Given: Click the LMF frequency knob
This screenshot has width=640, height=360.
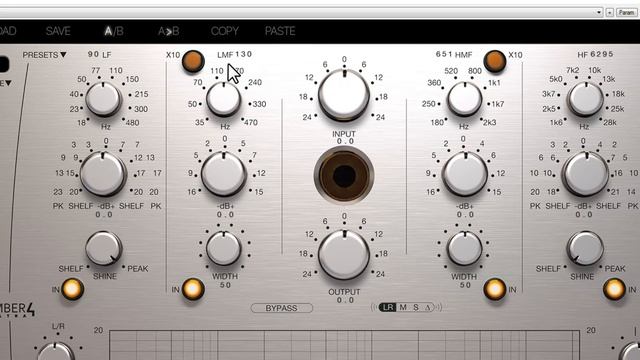Looking at the screenshot, I should pyautogui.click(x=223, y=99).
